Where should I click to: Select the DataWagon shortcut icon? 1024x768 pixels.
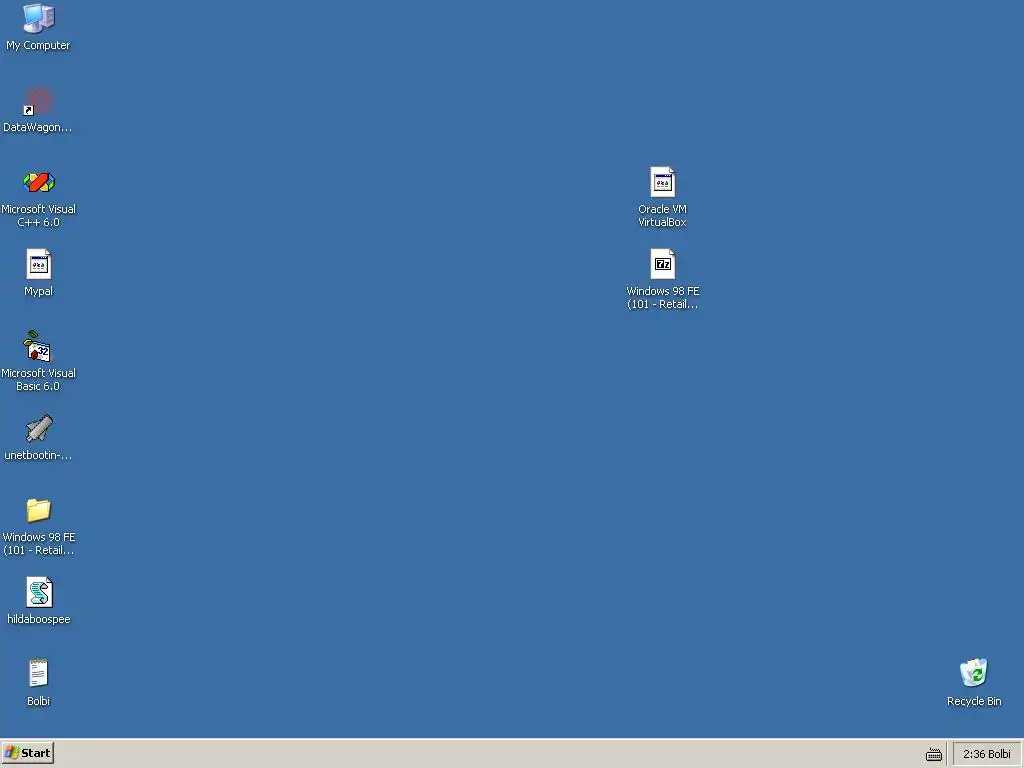39,101
